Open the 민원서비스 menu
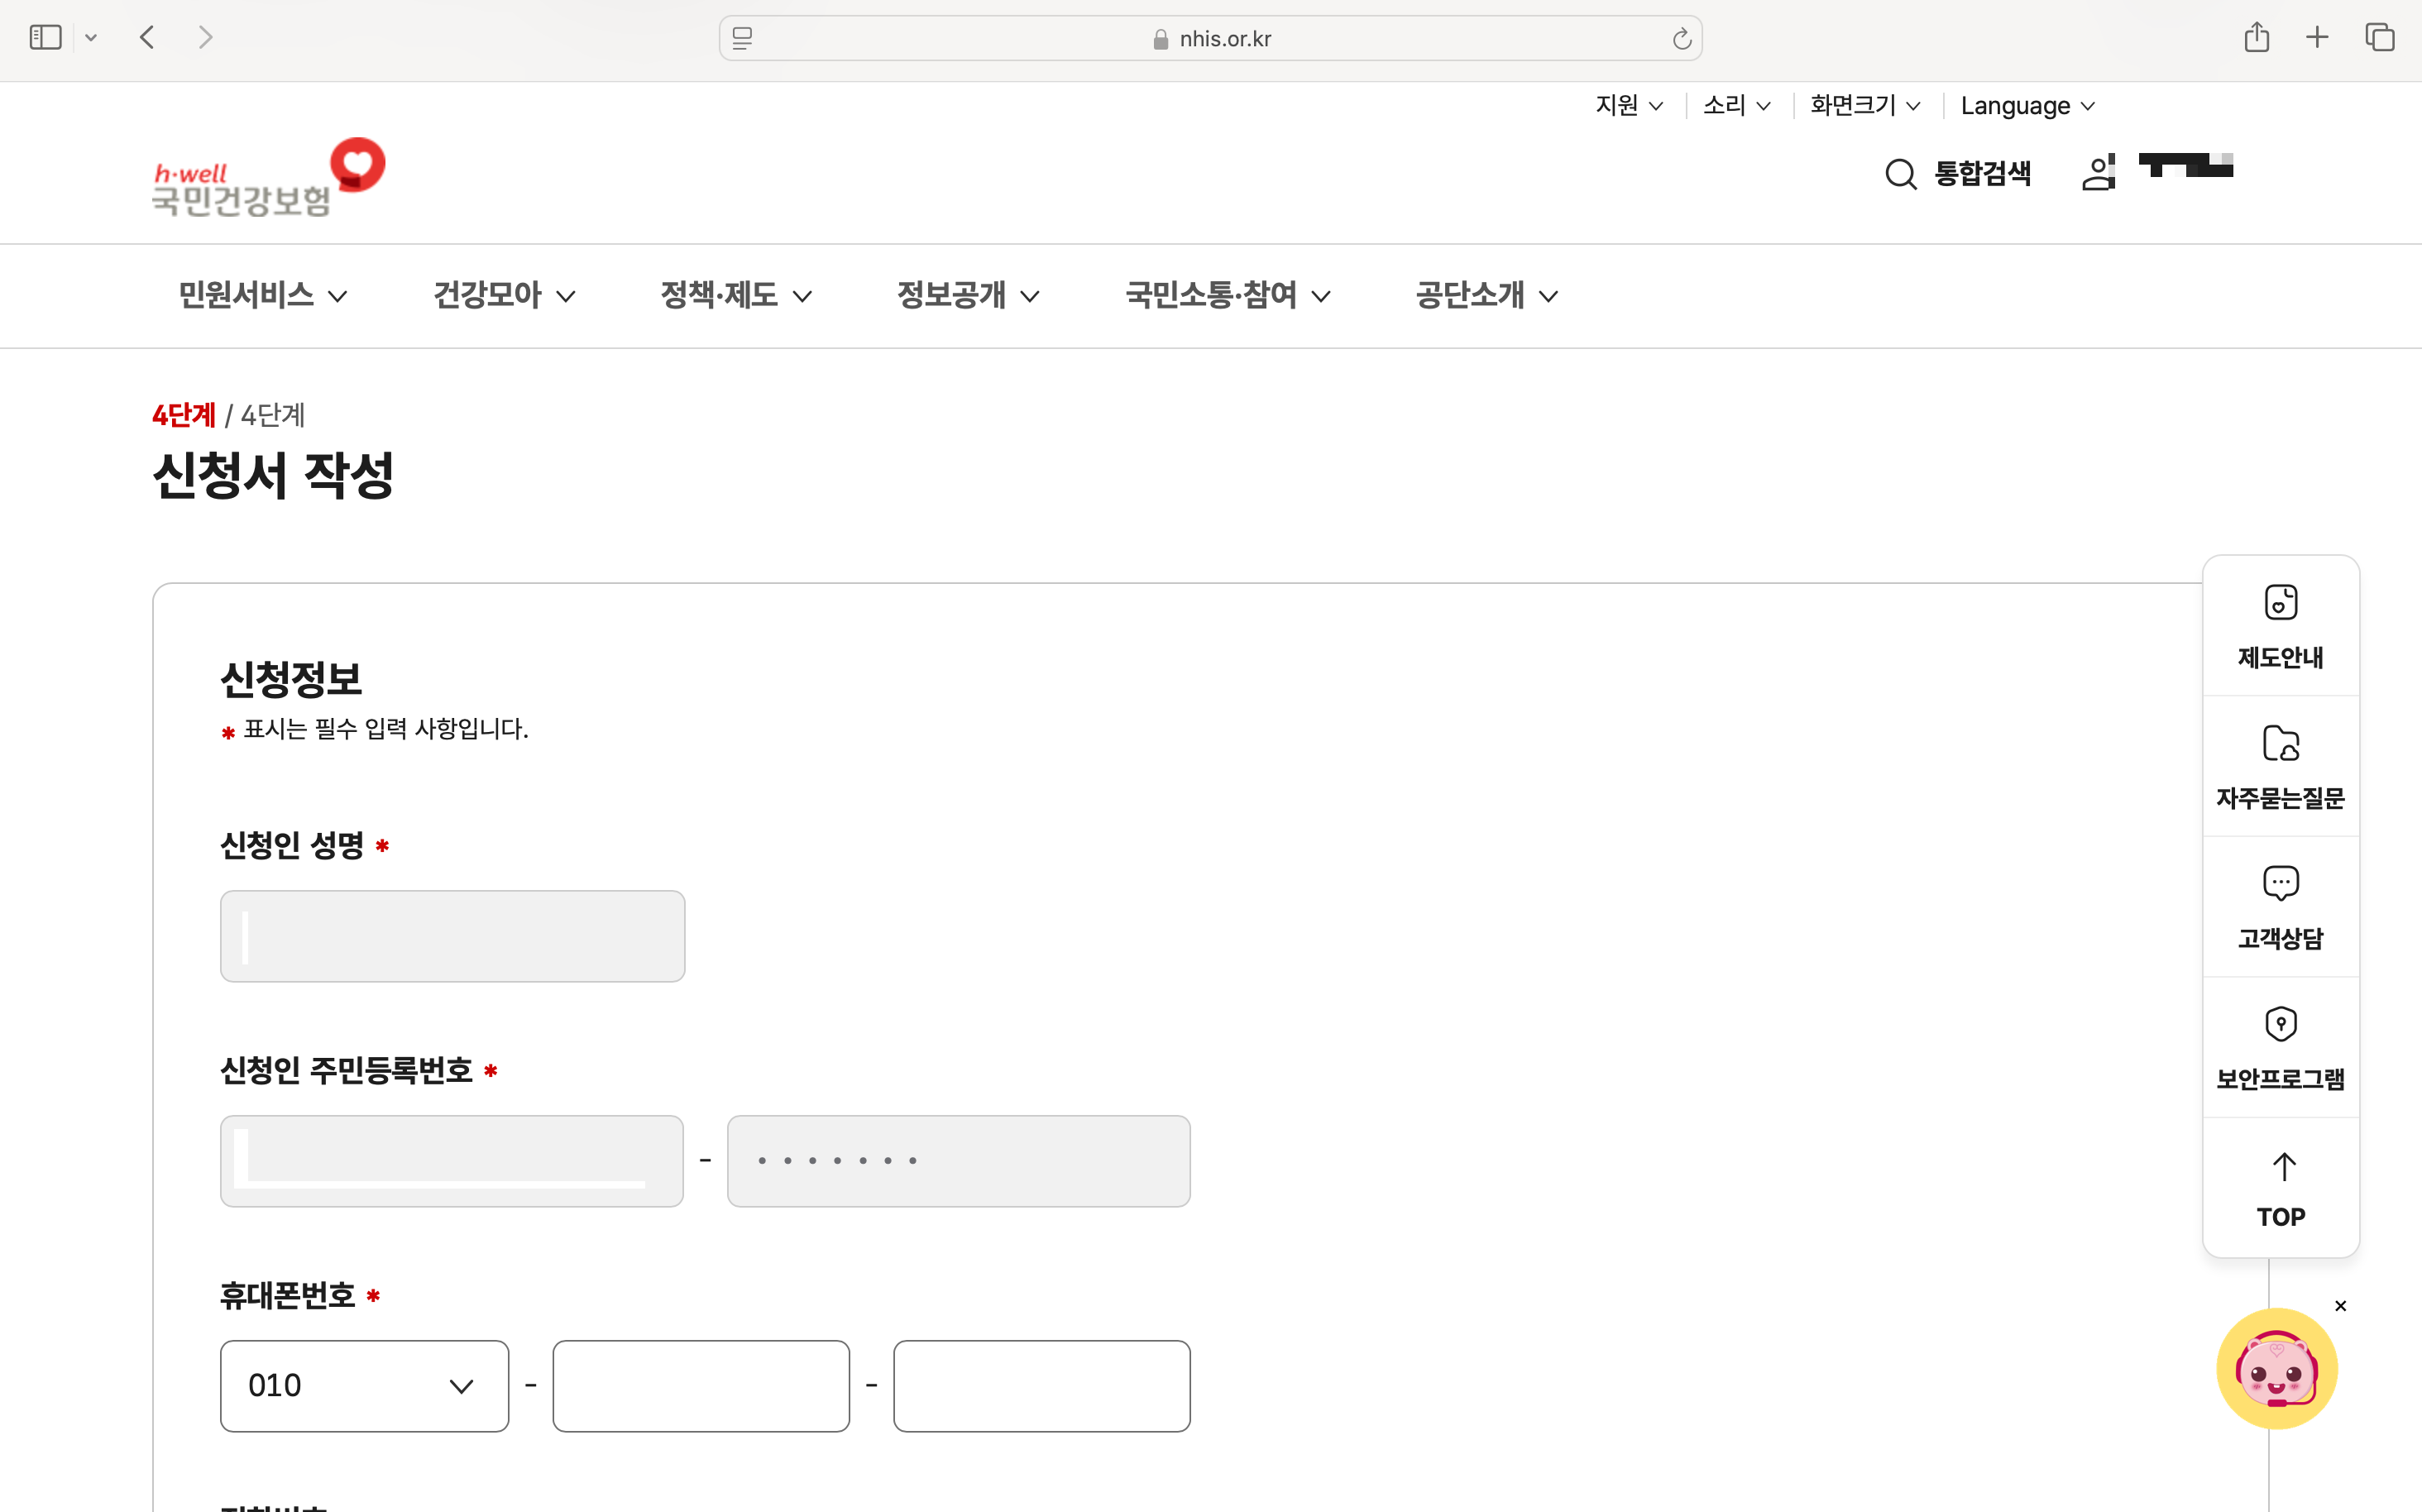This screenshot has width=2422, height=1512. coord(262,295)
